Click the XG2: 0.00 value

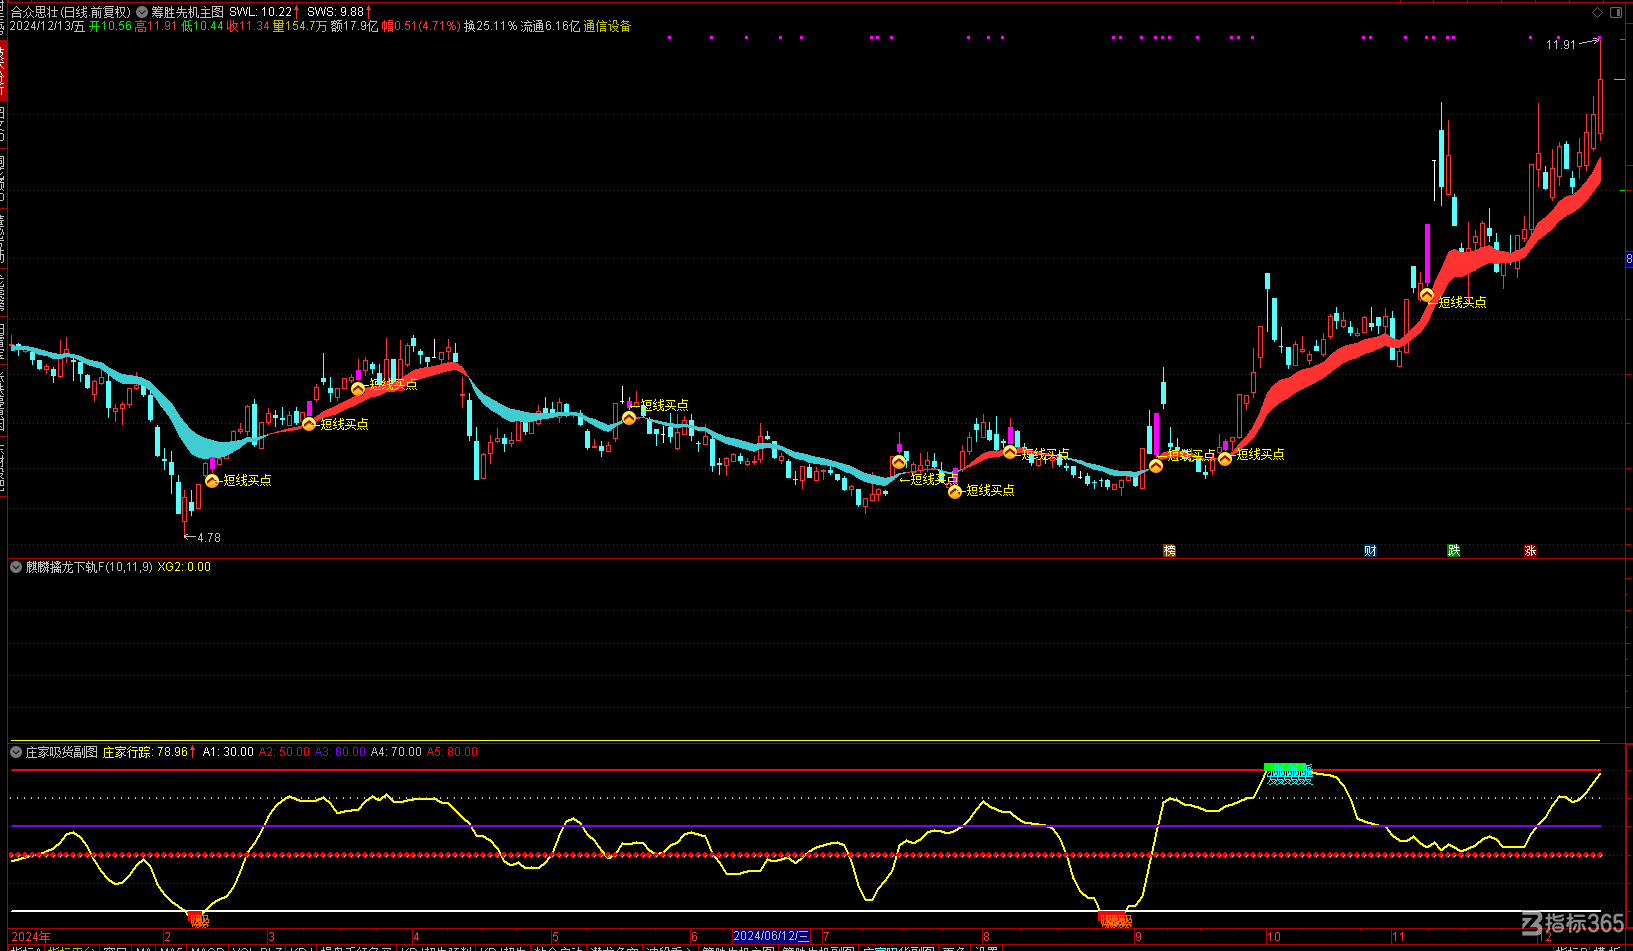pos(184,567)
